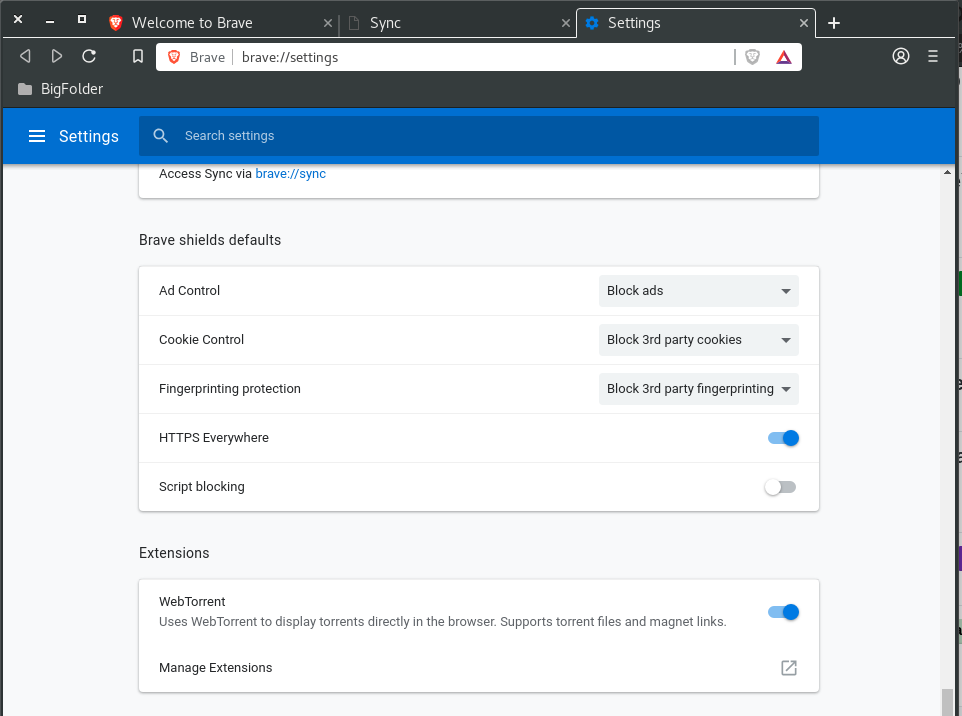The image size is (962, 716).
Task: Open the Settings sidebar hamburger menu
Action: 37,136
